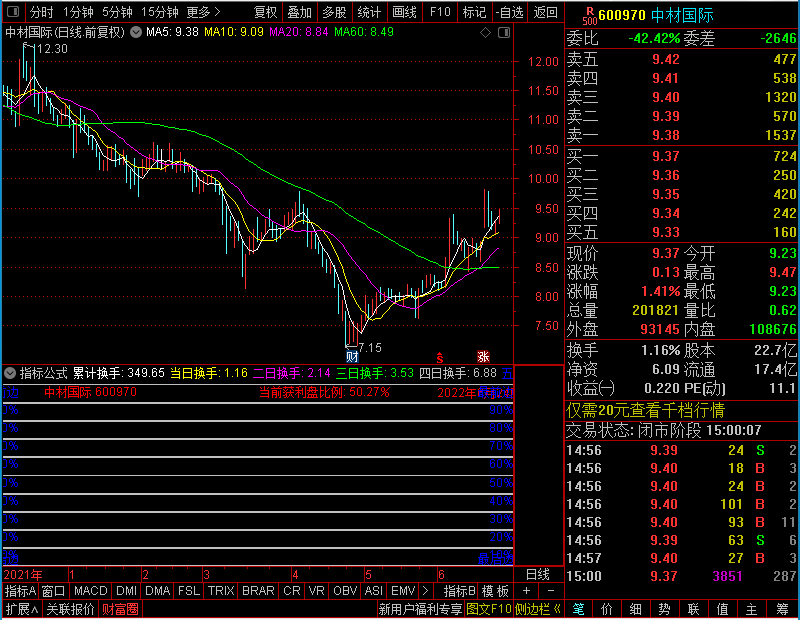Select the BRAR indicator

[258, 591]
